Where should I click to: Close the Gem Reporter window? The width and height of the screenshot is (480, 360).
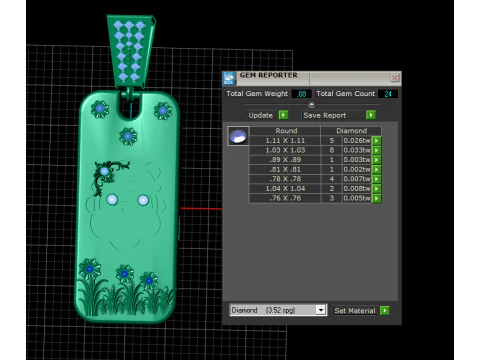395,78
